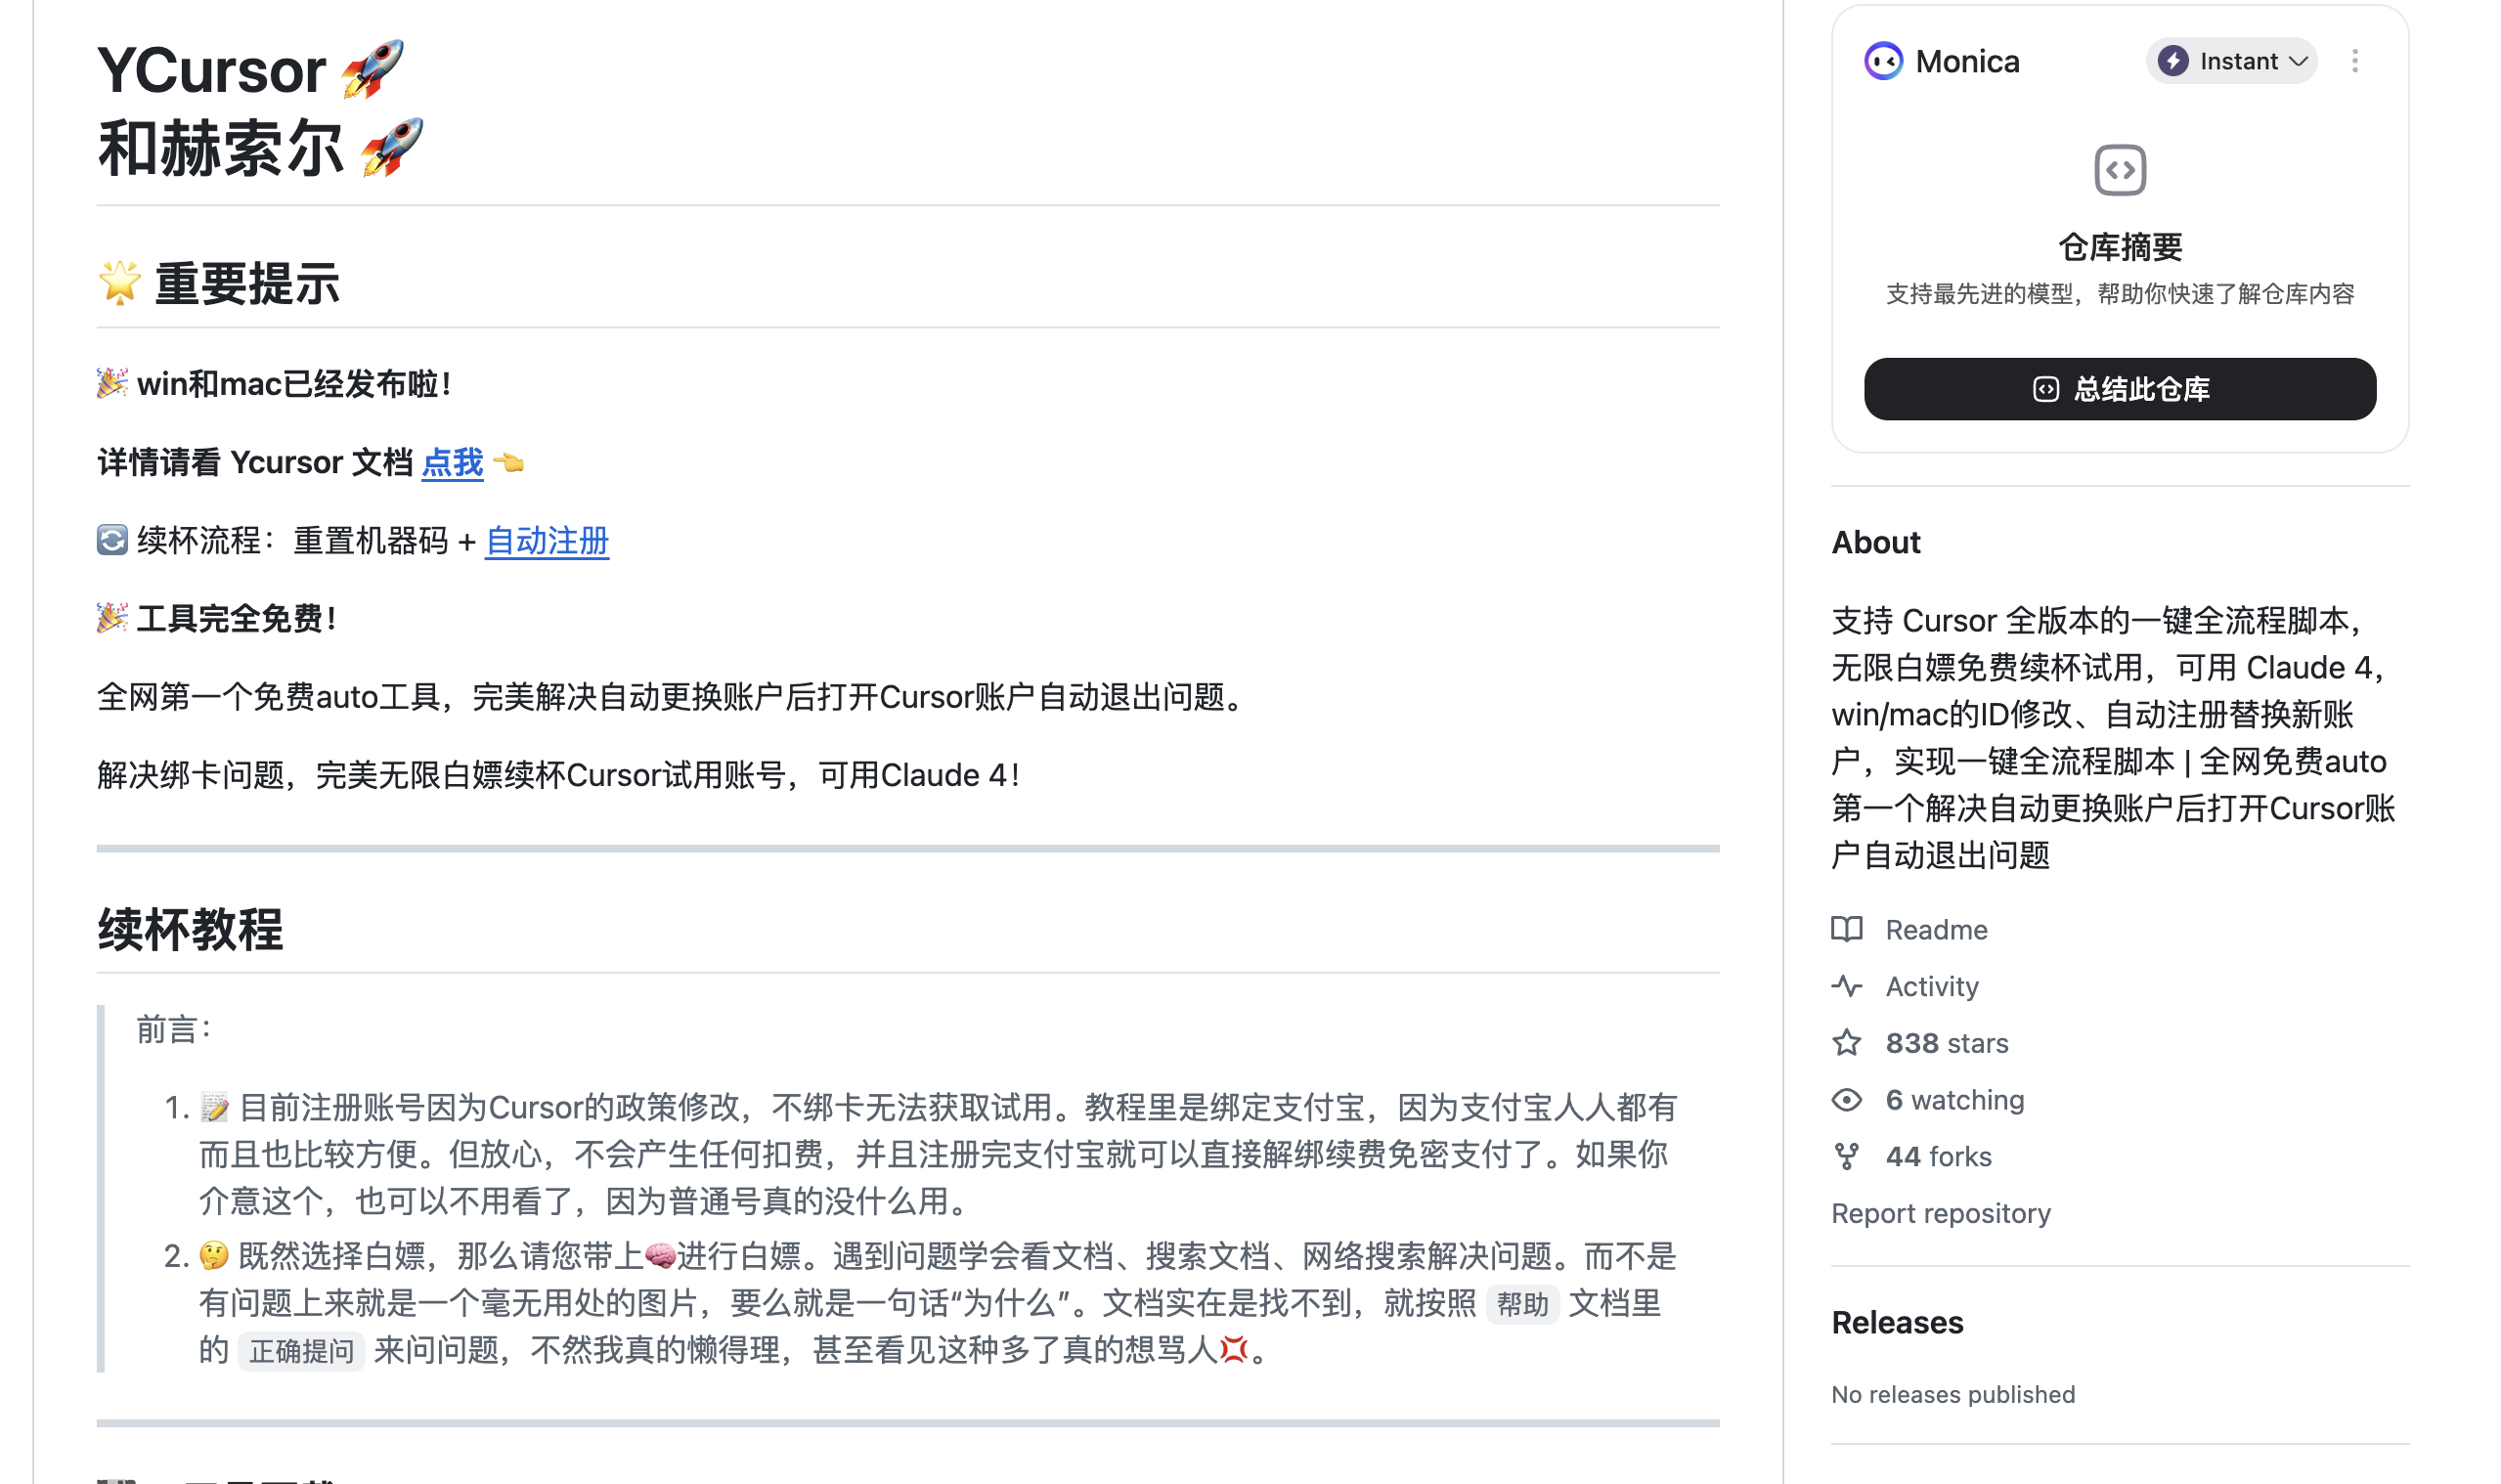Open the 点我 documentation link
2501x1484 pixels.
click(452, 462)
